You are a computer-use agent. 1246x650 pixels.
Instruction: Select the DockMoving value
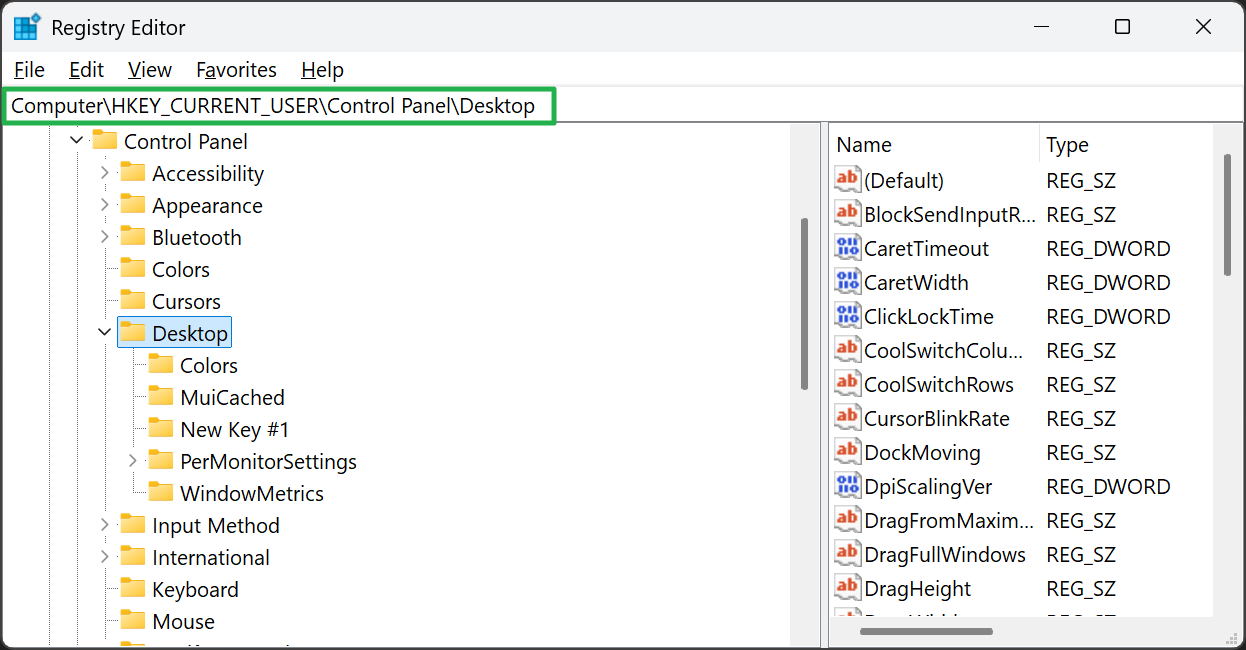(922, 452)
